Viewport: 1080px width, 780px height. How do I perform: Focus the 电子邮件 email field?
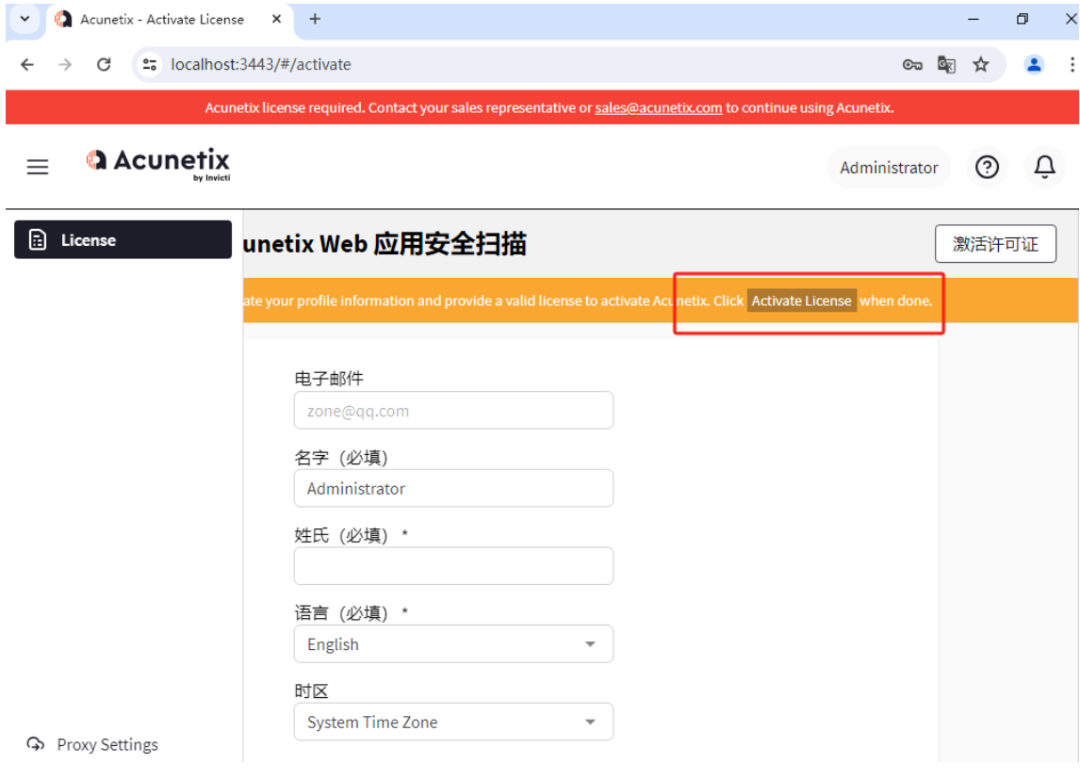pyautogui.click(x=453, y=411)
